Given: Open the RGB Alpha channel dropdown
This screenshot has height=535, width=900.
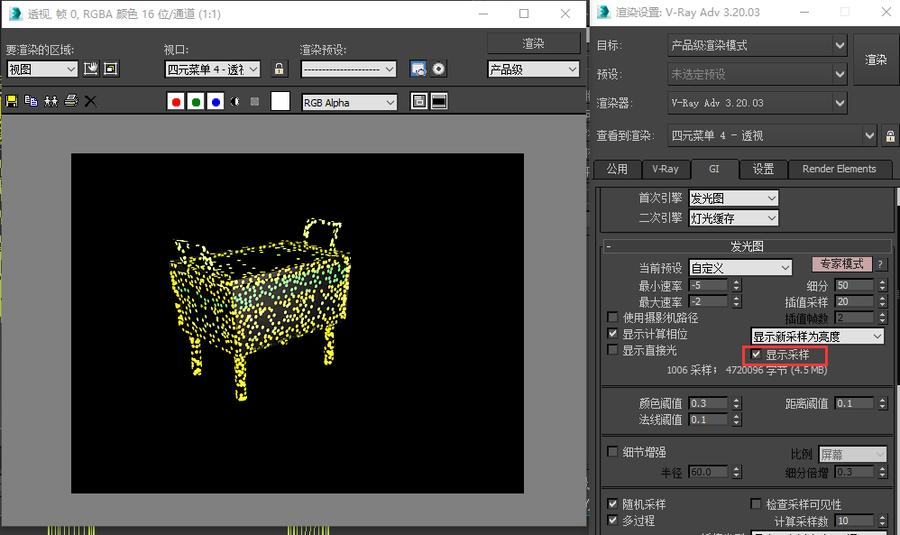Looking at the screenshot, I should coord(349,103).
